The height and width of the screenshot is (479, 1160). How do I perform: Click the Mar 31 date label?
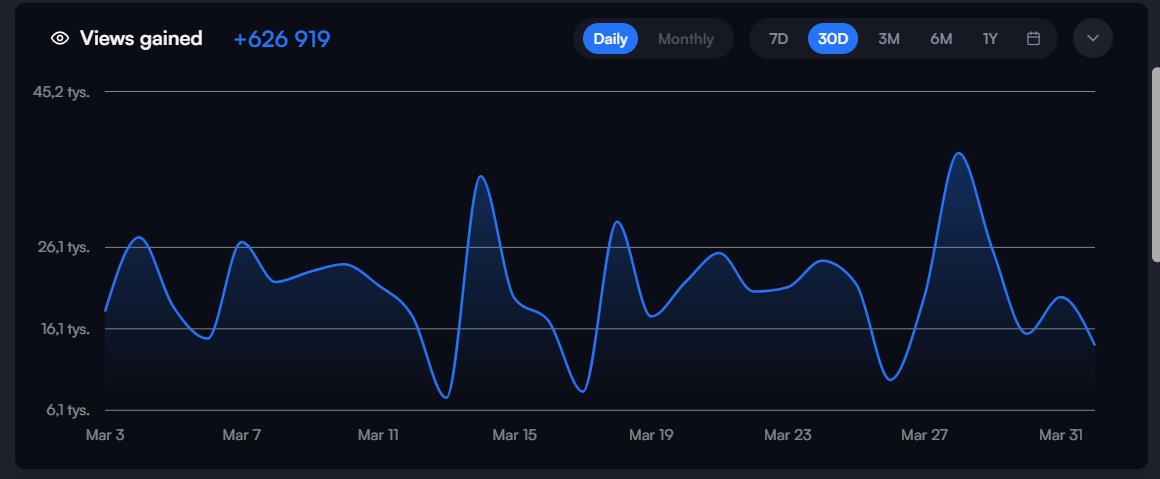click(x=1061, y=435)
